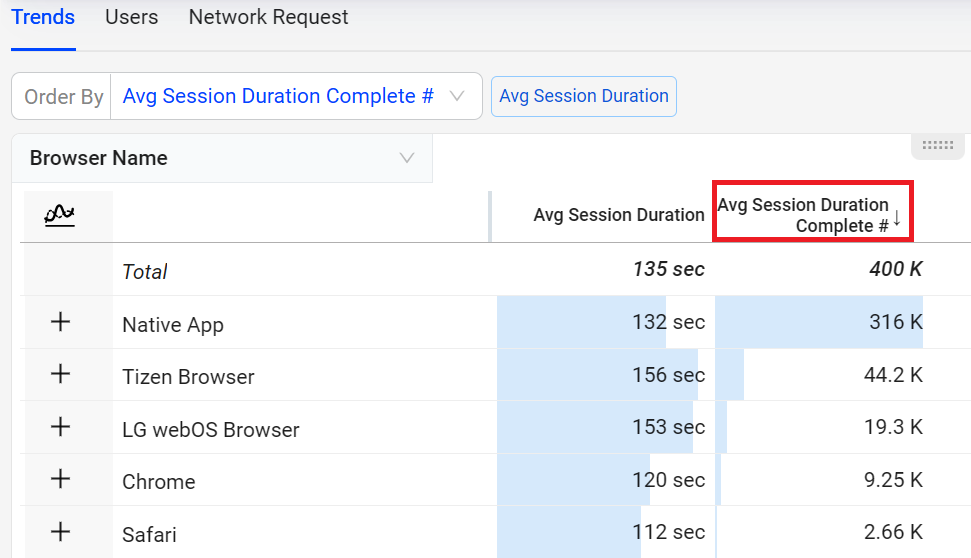This screenshot has width=971, height=558.
Task: Open the Browser Name dropdown
Action: pos(222,158)
